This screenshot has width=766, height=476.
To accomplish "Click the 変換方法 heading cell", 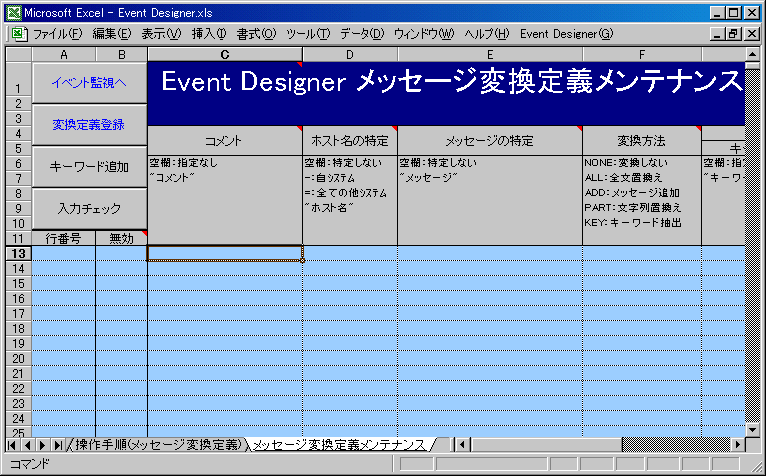I will click(641, 141).
